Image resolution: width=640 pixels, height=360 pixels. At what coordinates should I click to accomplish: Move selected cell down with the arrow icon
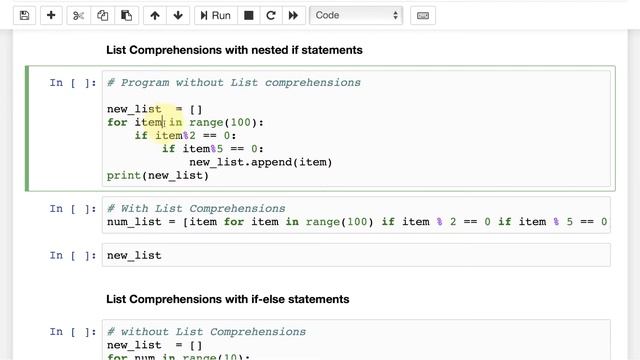coord(178,16)
